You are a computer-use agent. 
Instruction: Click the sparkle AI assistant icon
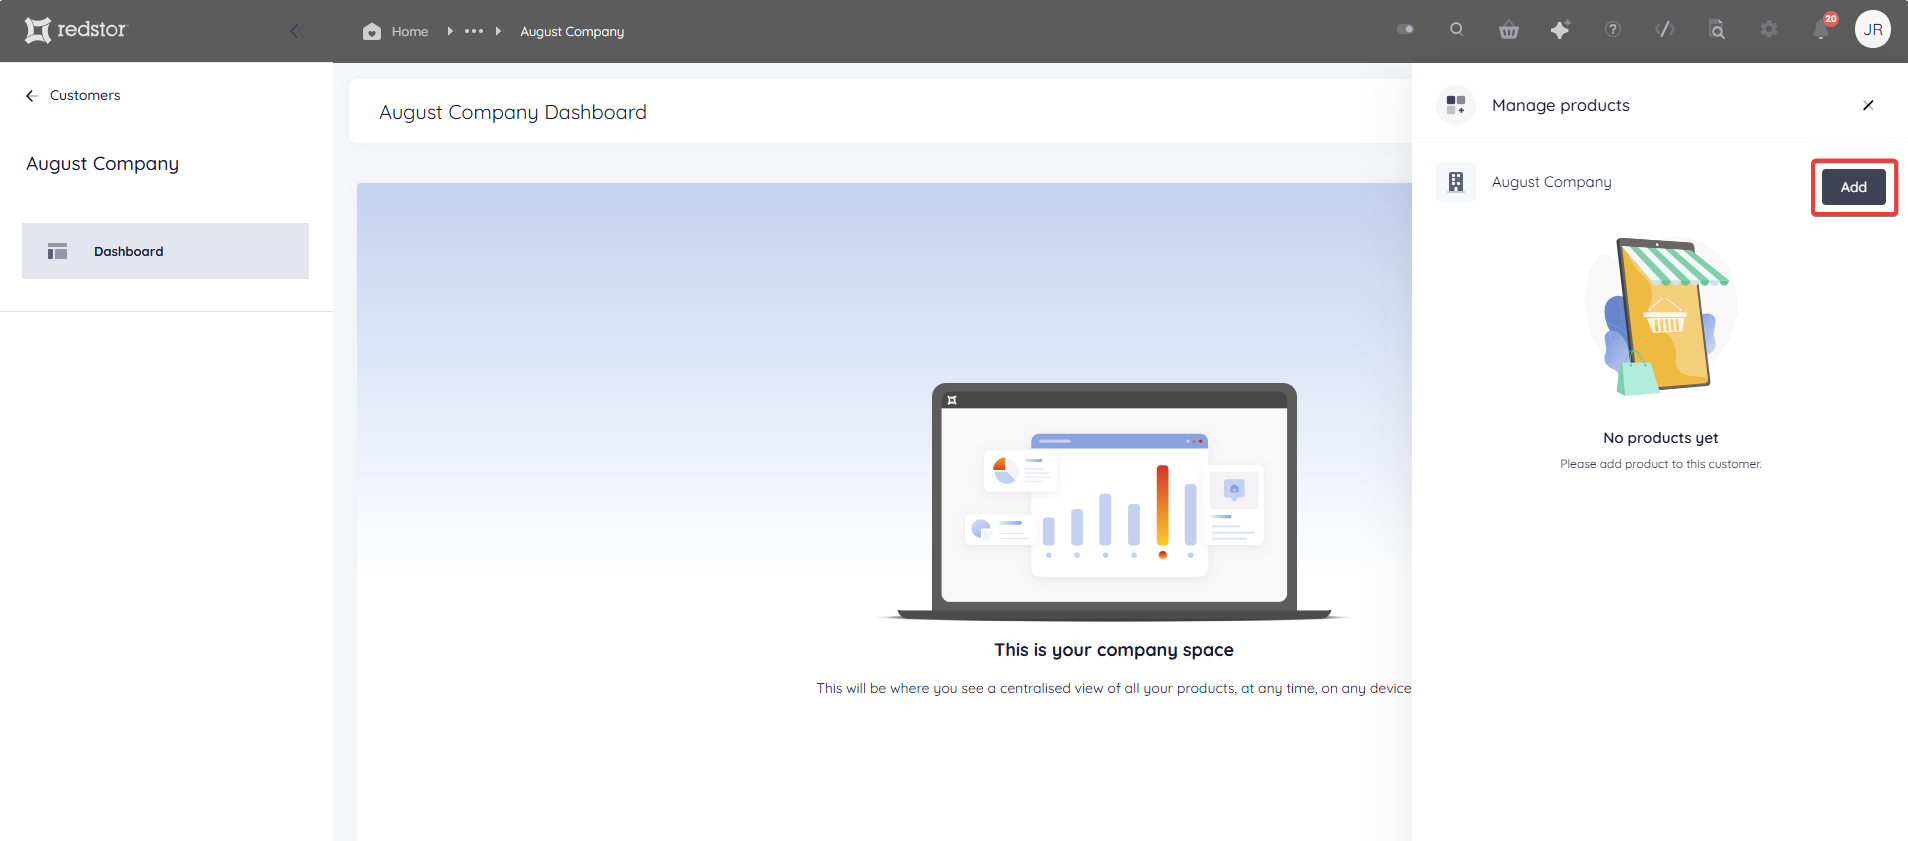(1560, 29)
